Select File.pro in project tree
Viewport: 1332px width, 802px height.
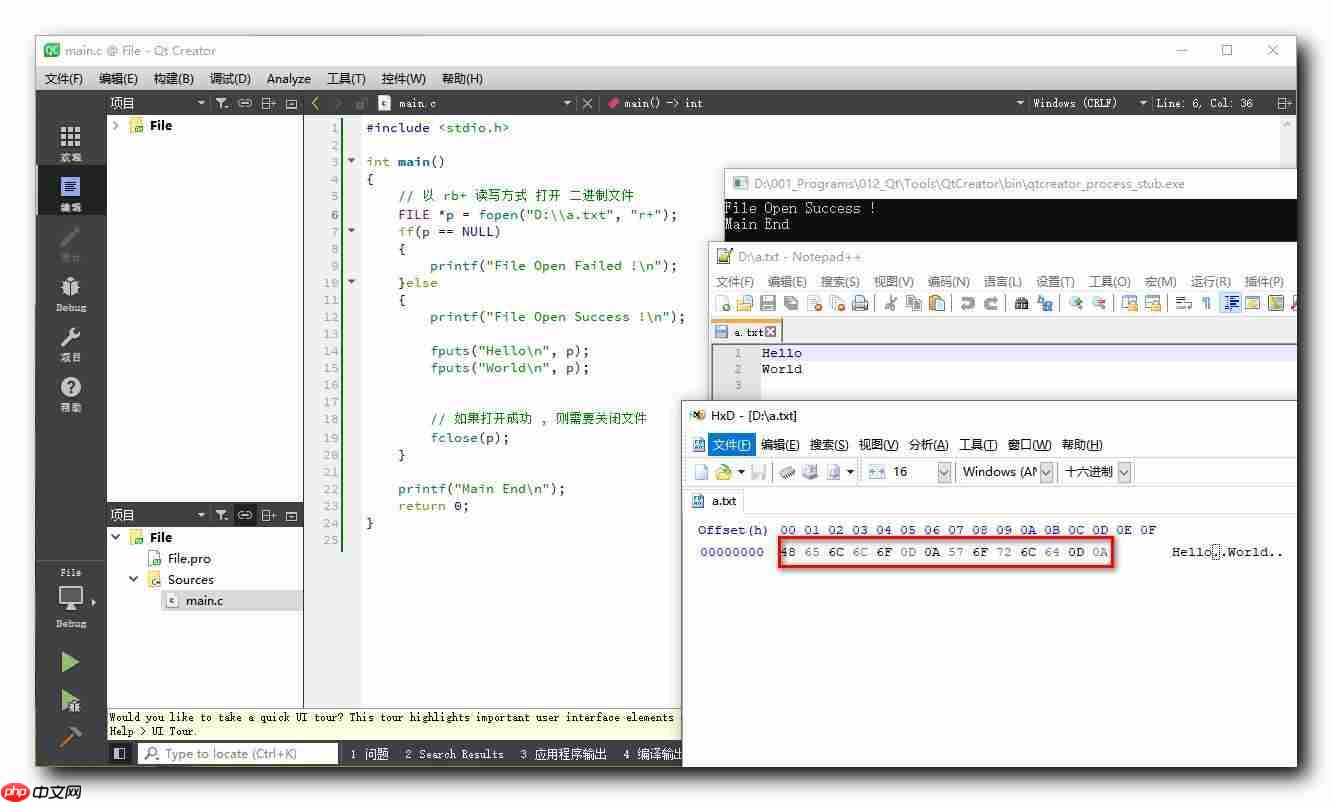pyautogui.click(x=189, y=558)
